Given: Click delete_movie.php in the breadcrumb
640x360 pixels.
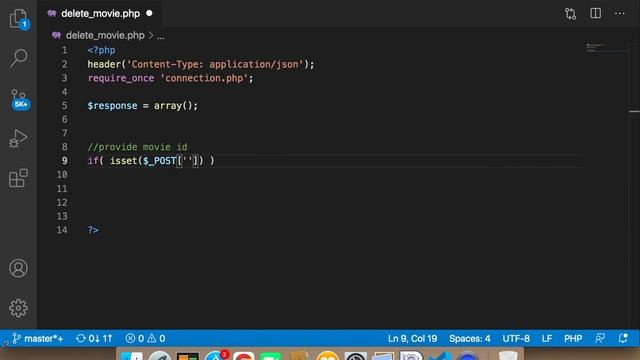Looking at the screenshot, I should pyautogui.click(x=105, y=36).
